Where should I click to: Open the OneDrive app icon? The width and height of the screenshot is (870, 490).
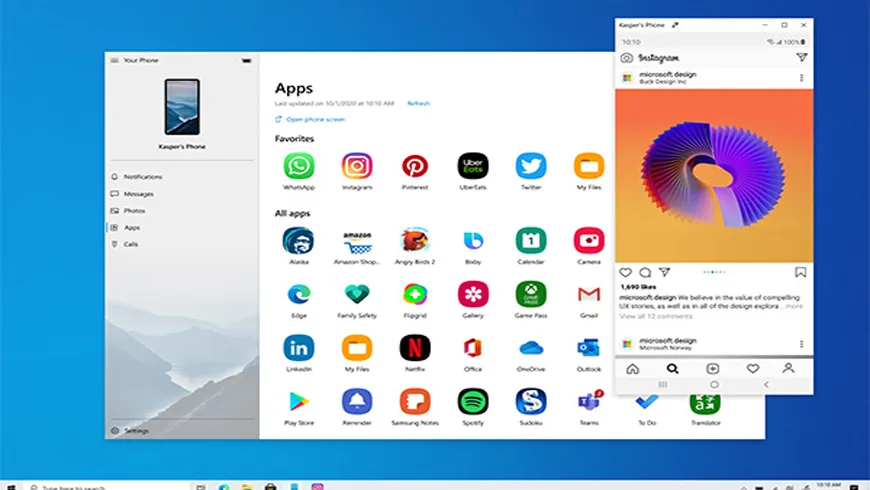pyautogui.click(x=531, y=348)
